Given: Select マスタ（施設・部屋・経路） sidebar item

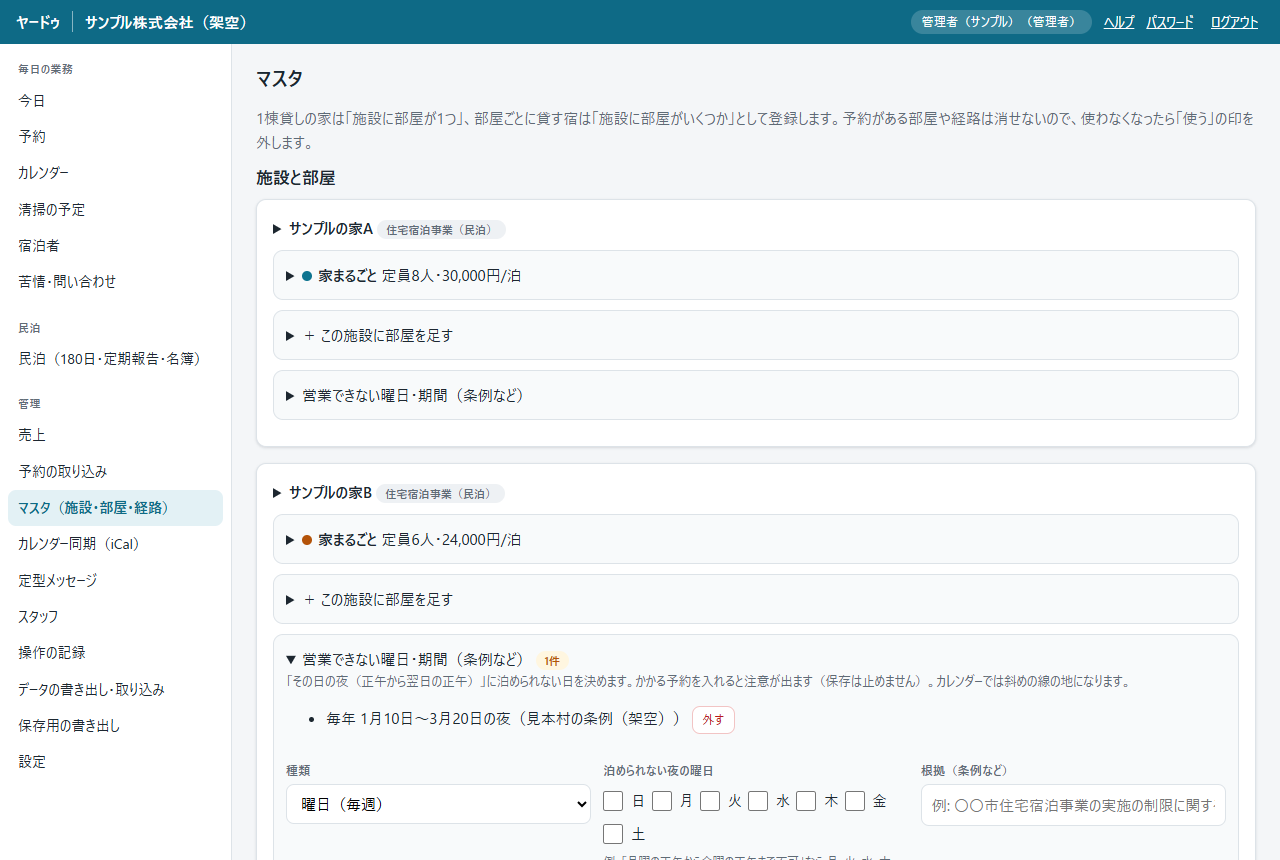Looking at the screenshot, I should pyautogui.click(x=115, y=508).
